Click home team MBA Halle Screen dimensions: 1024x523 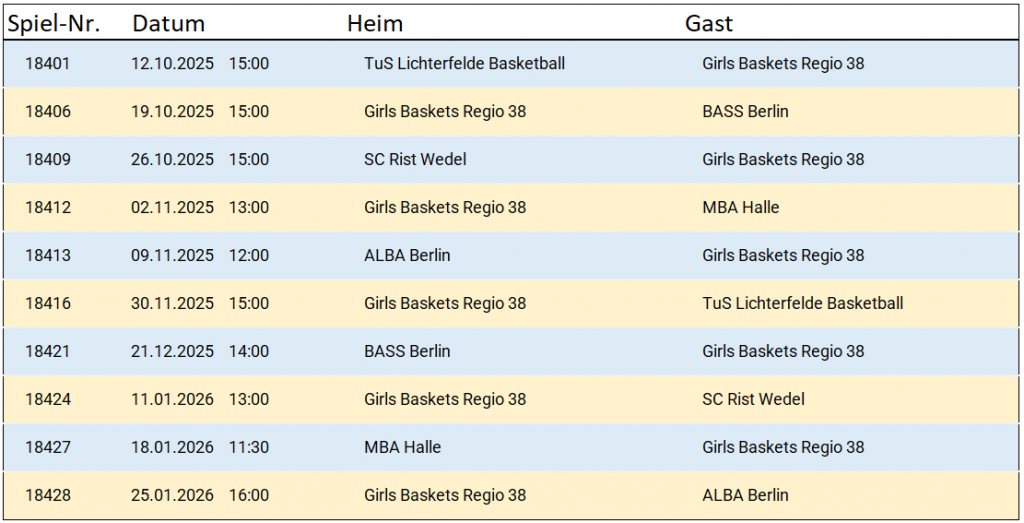[x=402, y=448]
